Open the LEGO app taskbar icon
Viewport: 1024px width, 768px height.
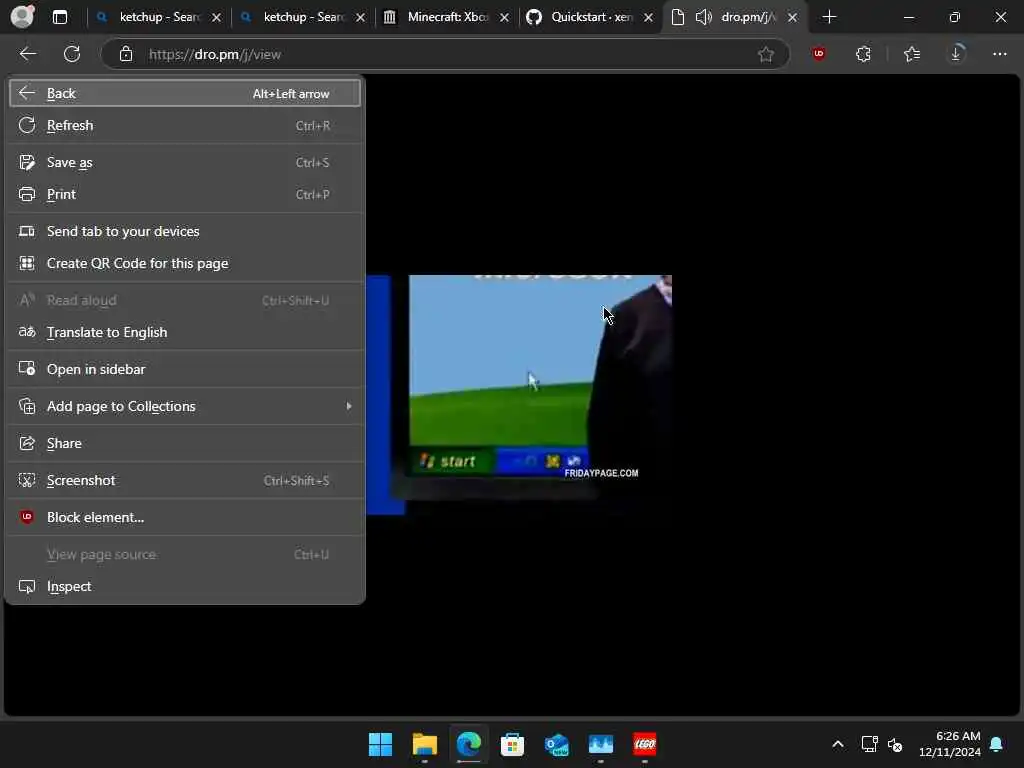click(645, 744)
